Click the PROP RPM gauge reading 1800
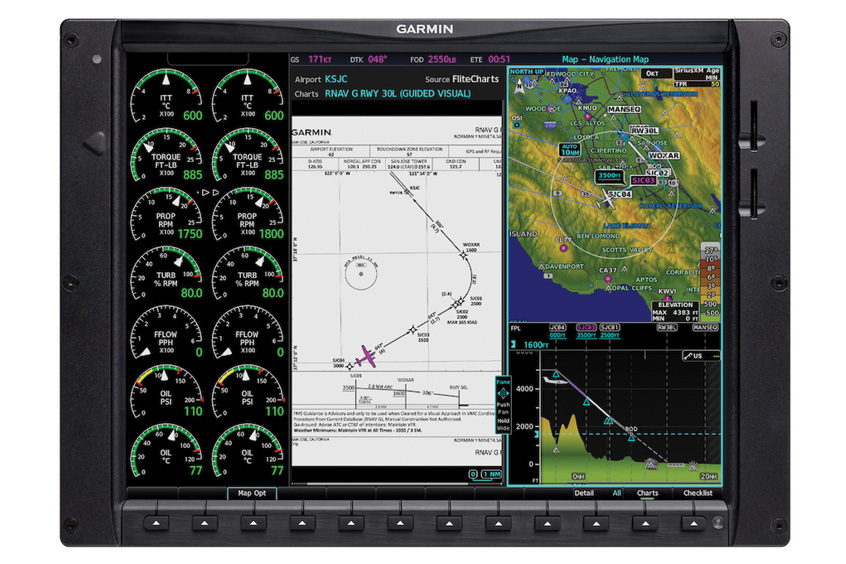Viewport: 846px width, 564px height. [247, 215]
